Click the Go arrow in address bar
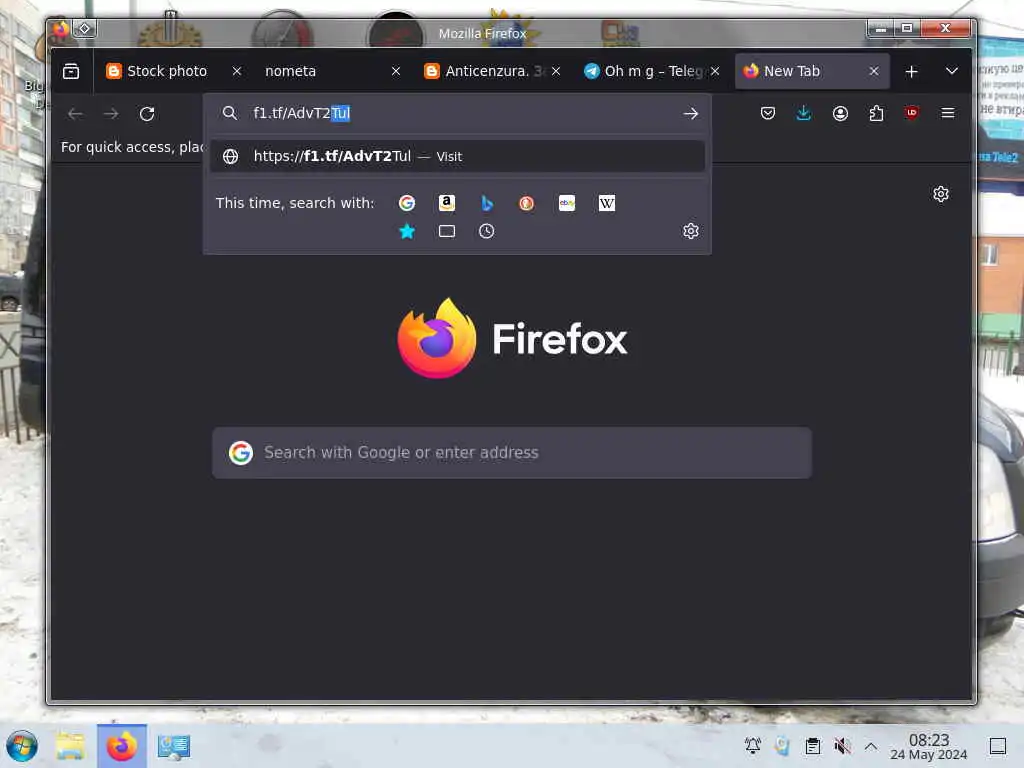 (691, 114)
